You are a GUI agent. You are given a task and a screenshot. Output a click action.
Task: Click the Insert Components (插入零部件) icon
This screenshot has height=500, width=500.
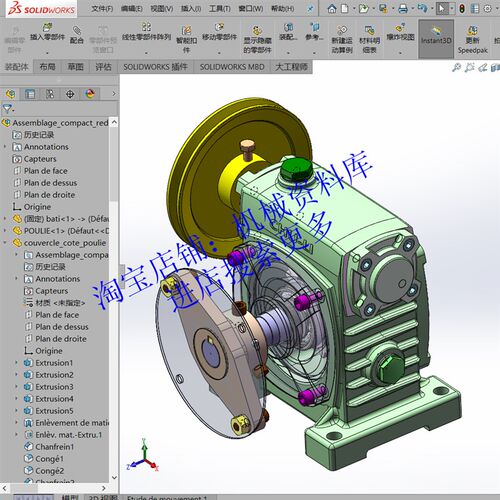coord(47,27)
